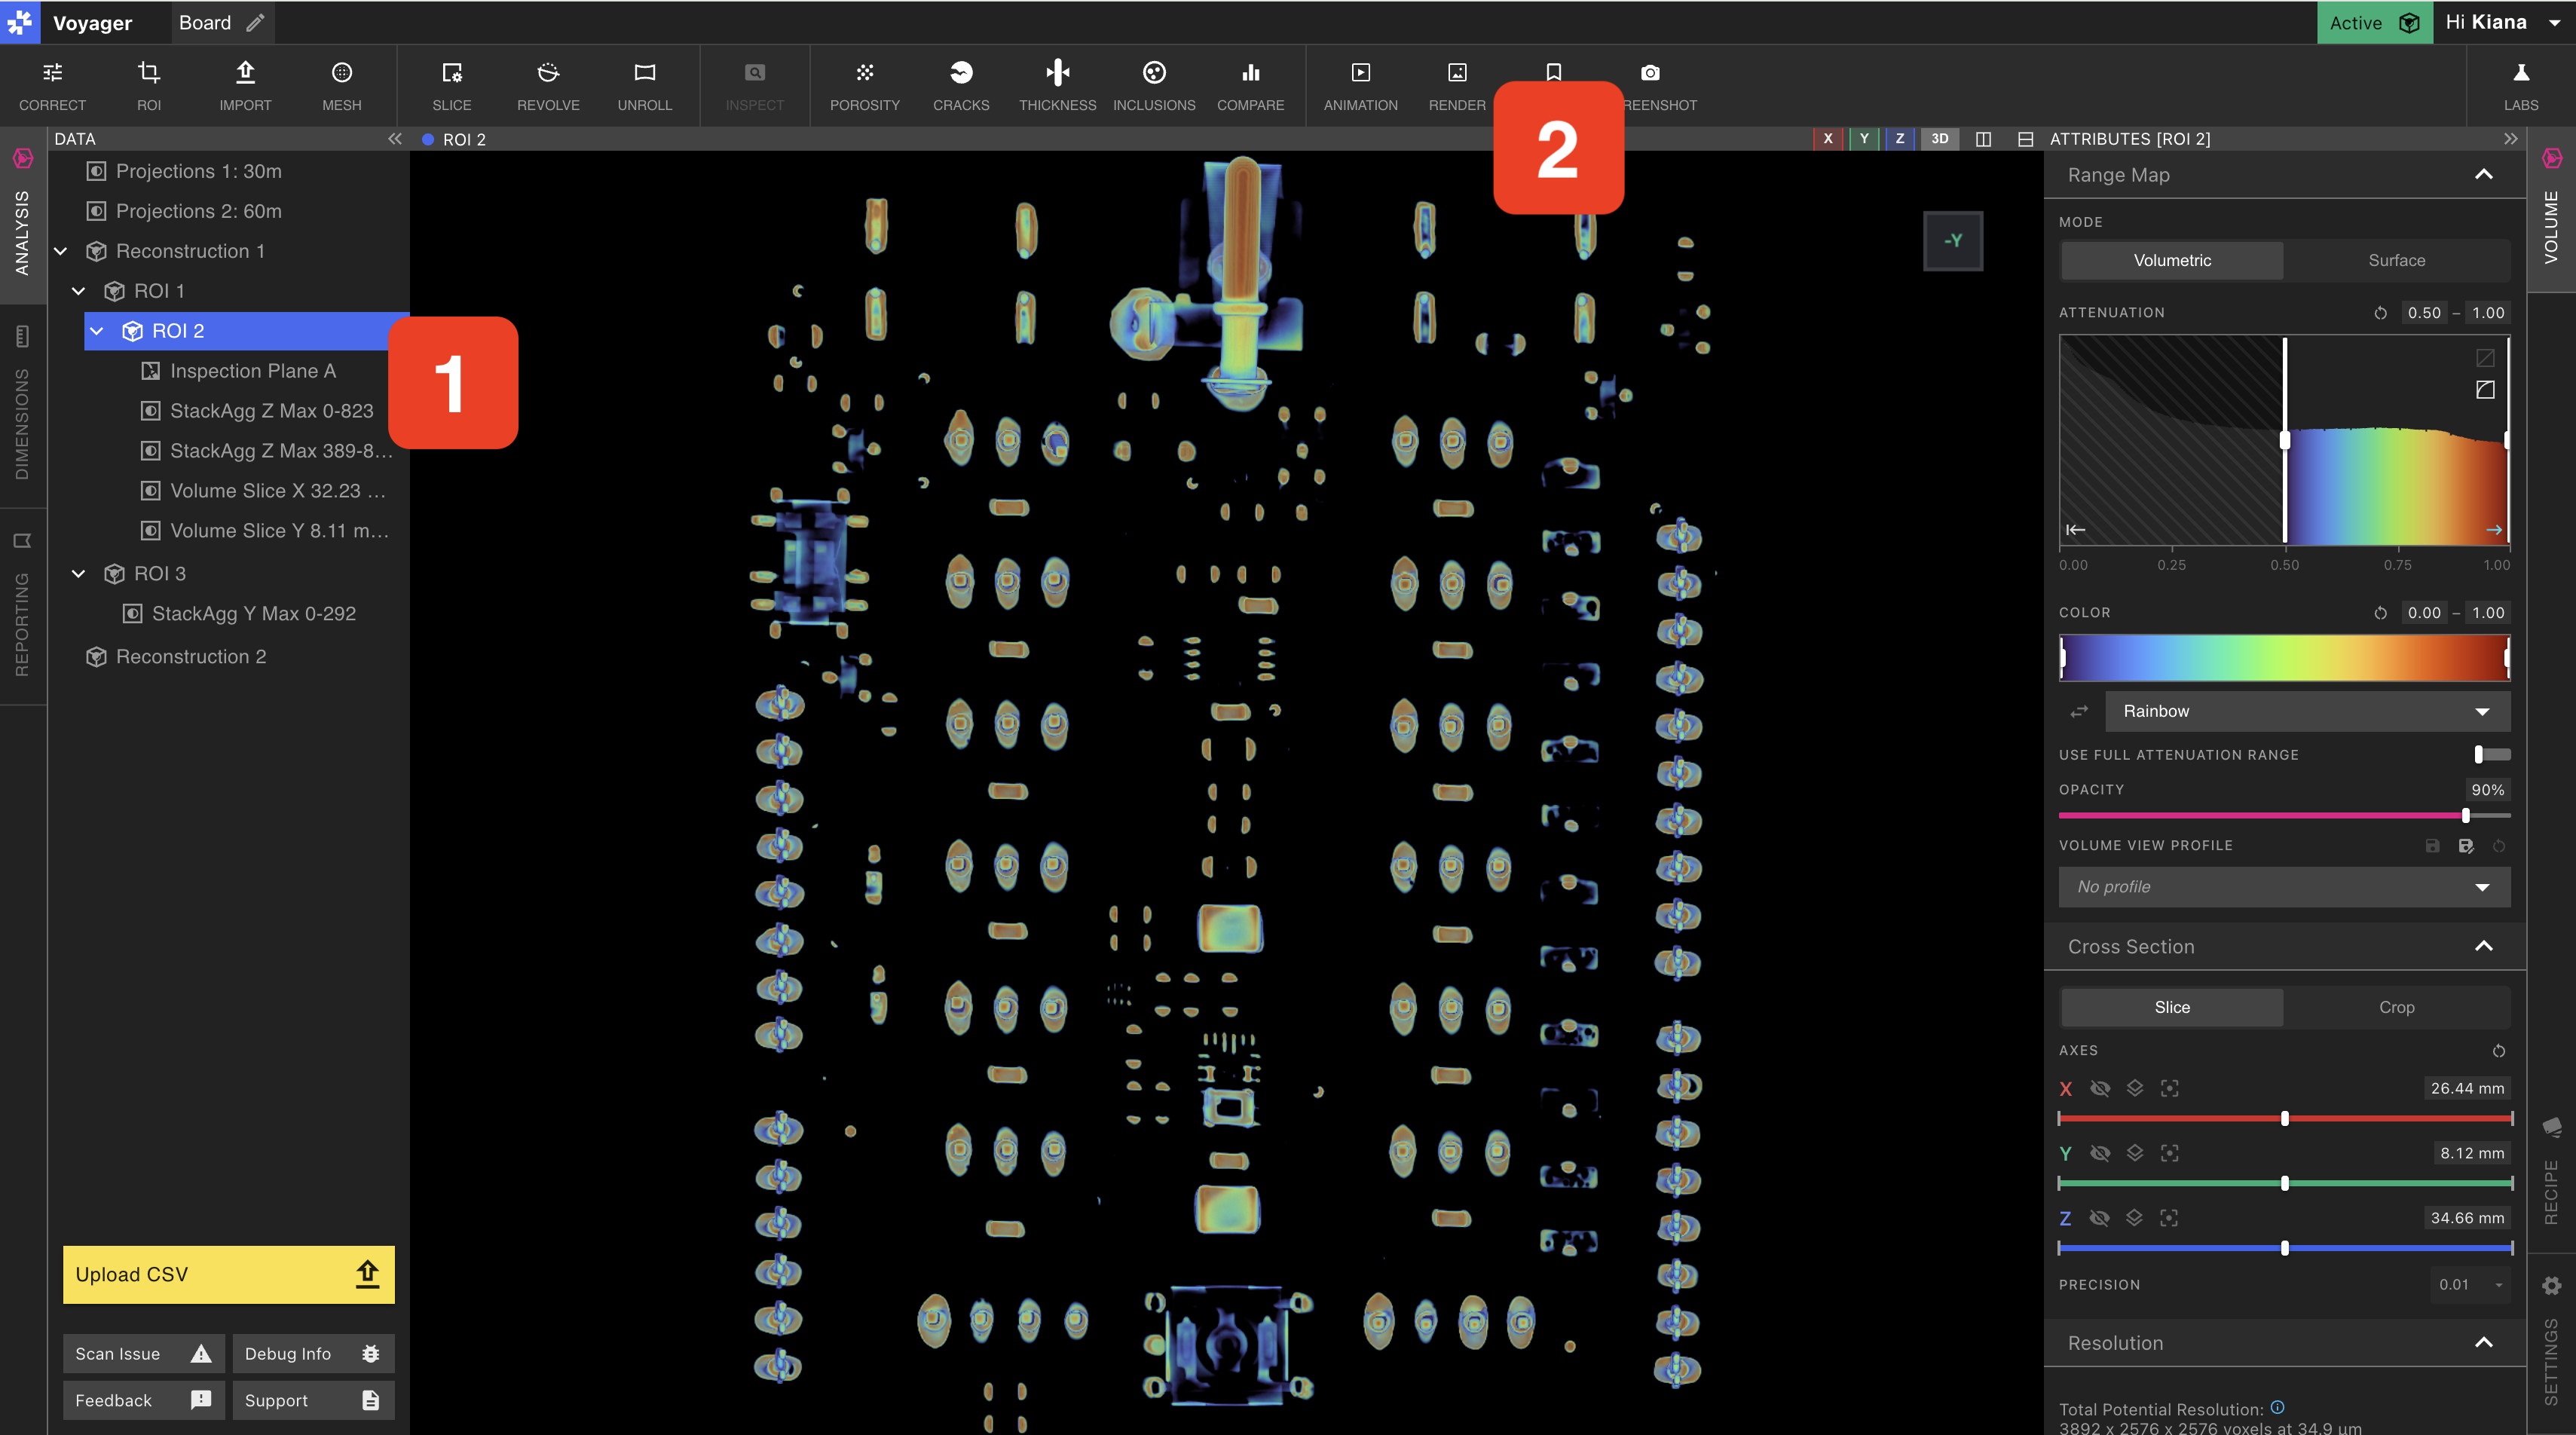Screen dimensions: 2576x1435
Task: Collapse the Range Map section
Action: (2483, 175)
